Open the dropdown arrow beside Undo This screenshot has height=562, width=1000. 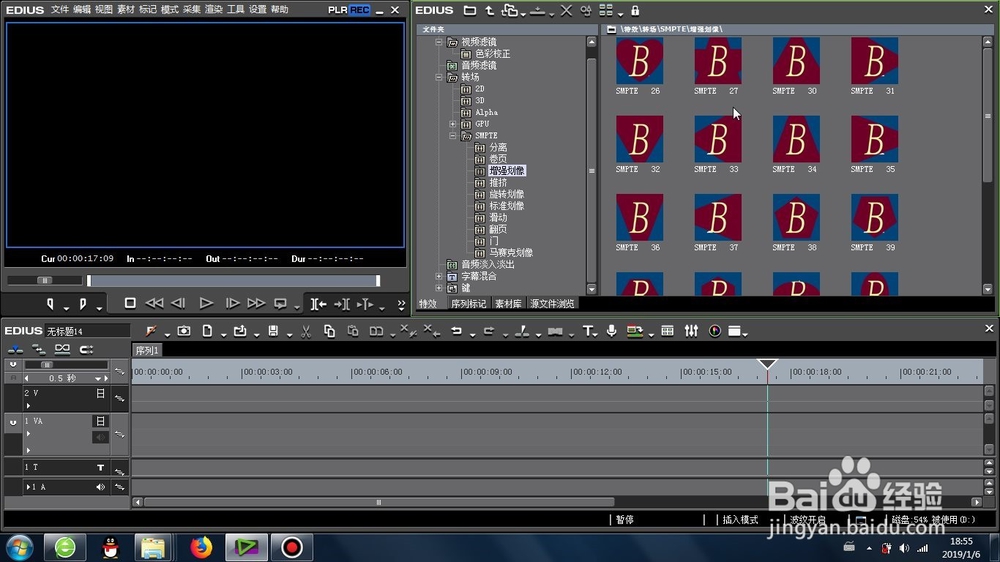[x=472, y=334]
